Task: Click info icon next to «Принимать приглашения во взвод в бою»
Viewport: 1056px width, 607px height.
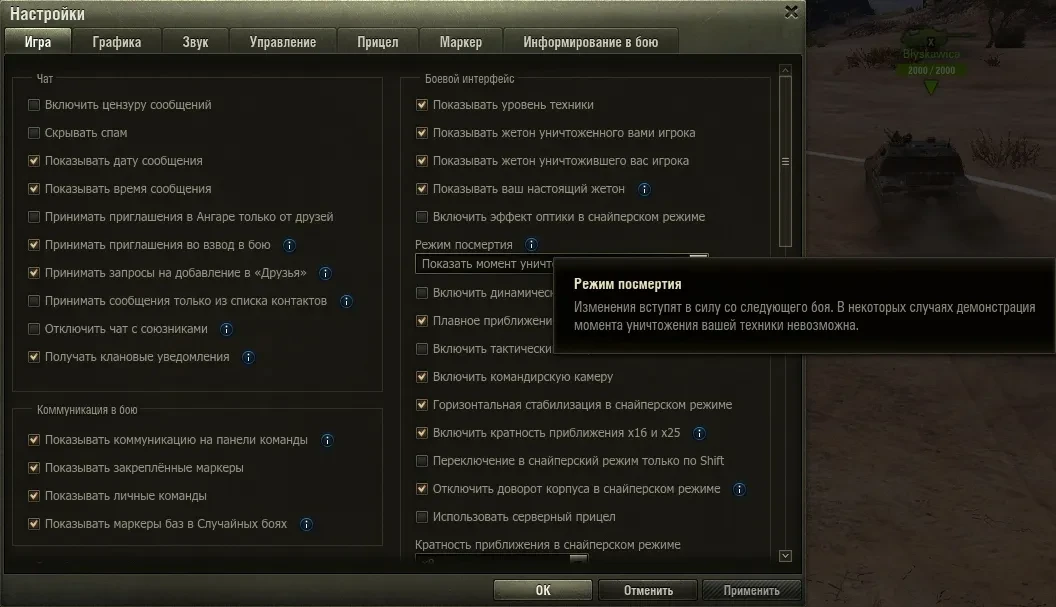Action: pyautogui.click(x=290, y=245)
